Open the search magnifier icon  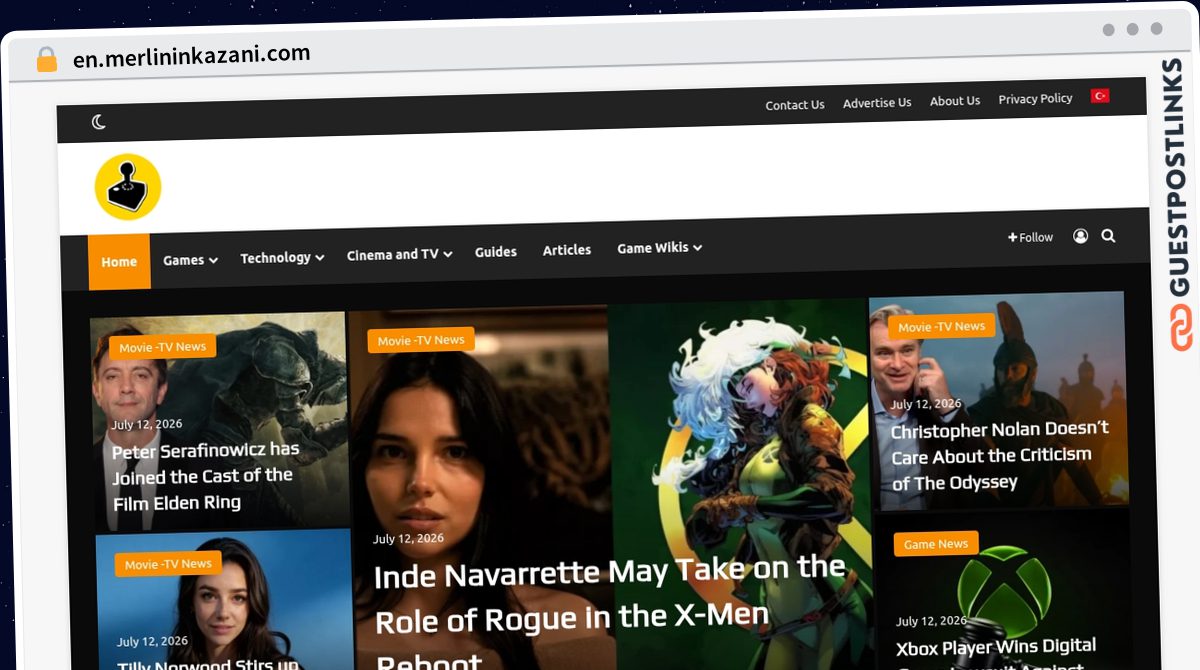pyautogui.click(x=1108, y=236)
